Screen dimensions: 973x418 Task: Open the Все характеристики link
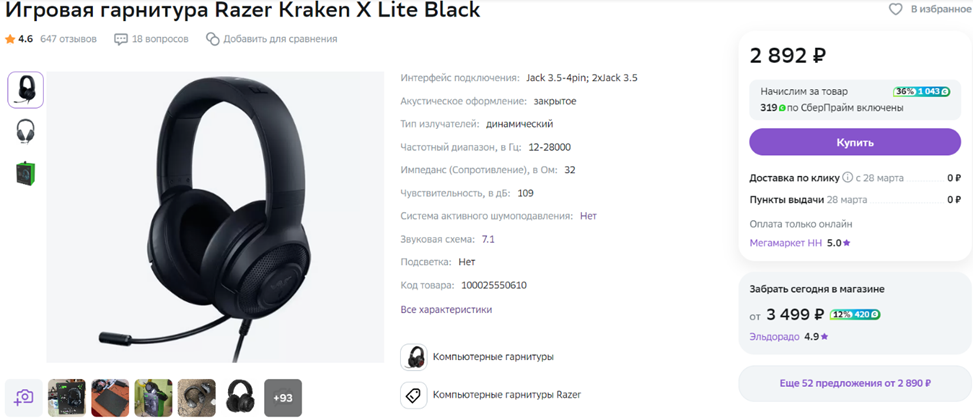pos(446,309)
